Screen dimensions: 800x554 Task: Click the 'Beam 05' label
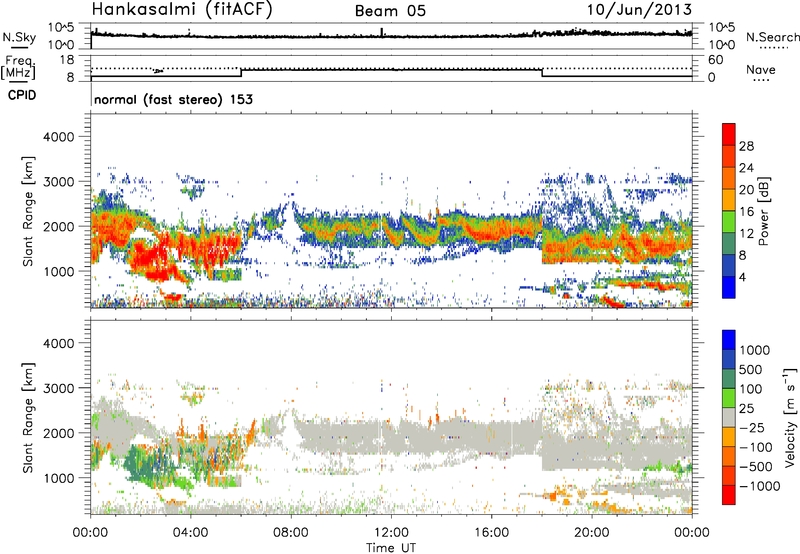coord(390,11)
